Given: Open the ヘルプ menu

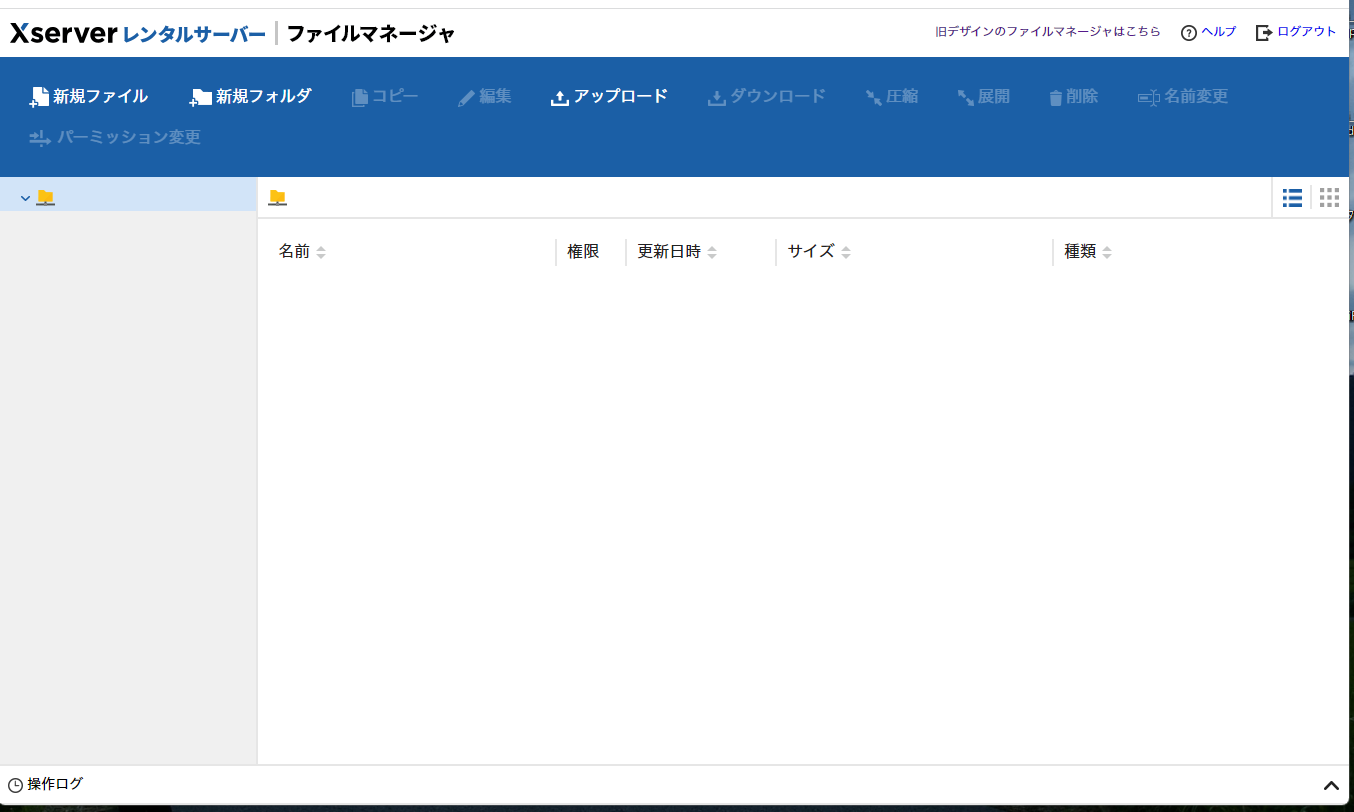Looking at the screenshot, I should [x=1208, y=31].
